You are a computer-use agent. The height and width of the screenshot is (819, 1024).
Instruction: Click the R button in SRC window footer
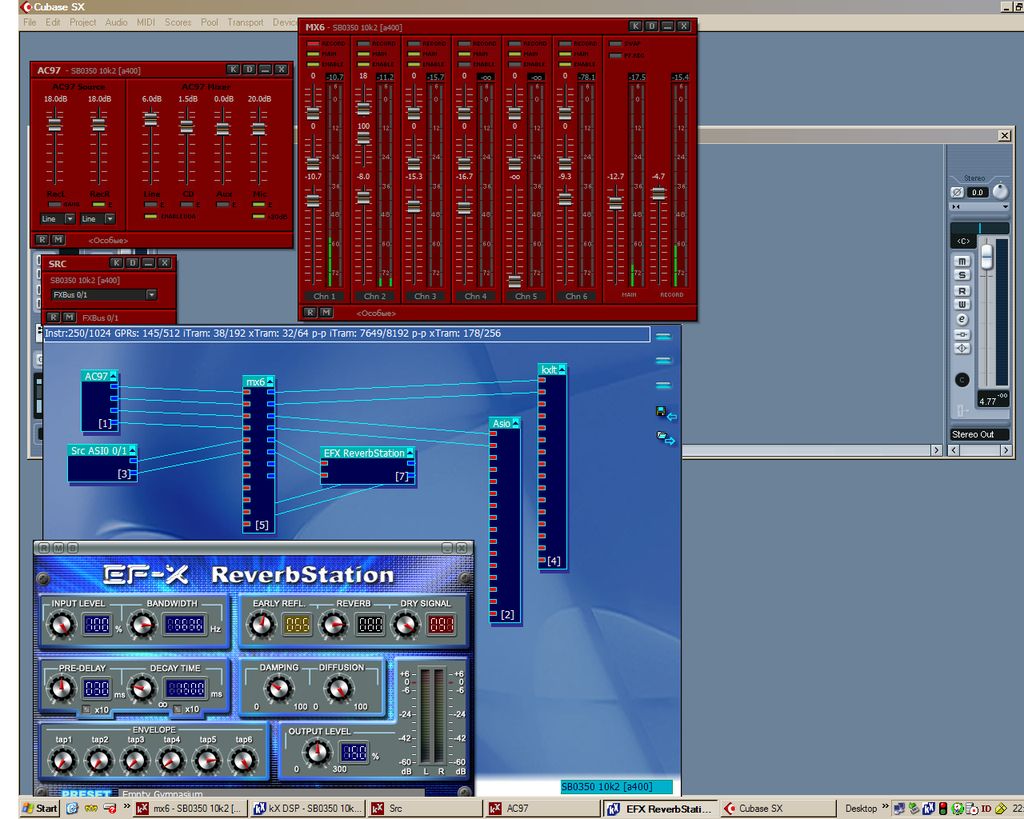pos(54,317)
